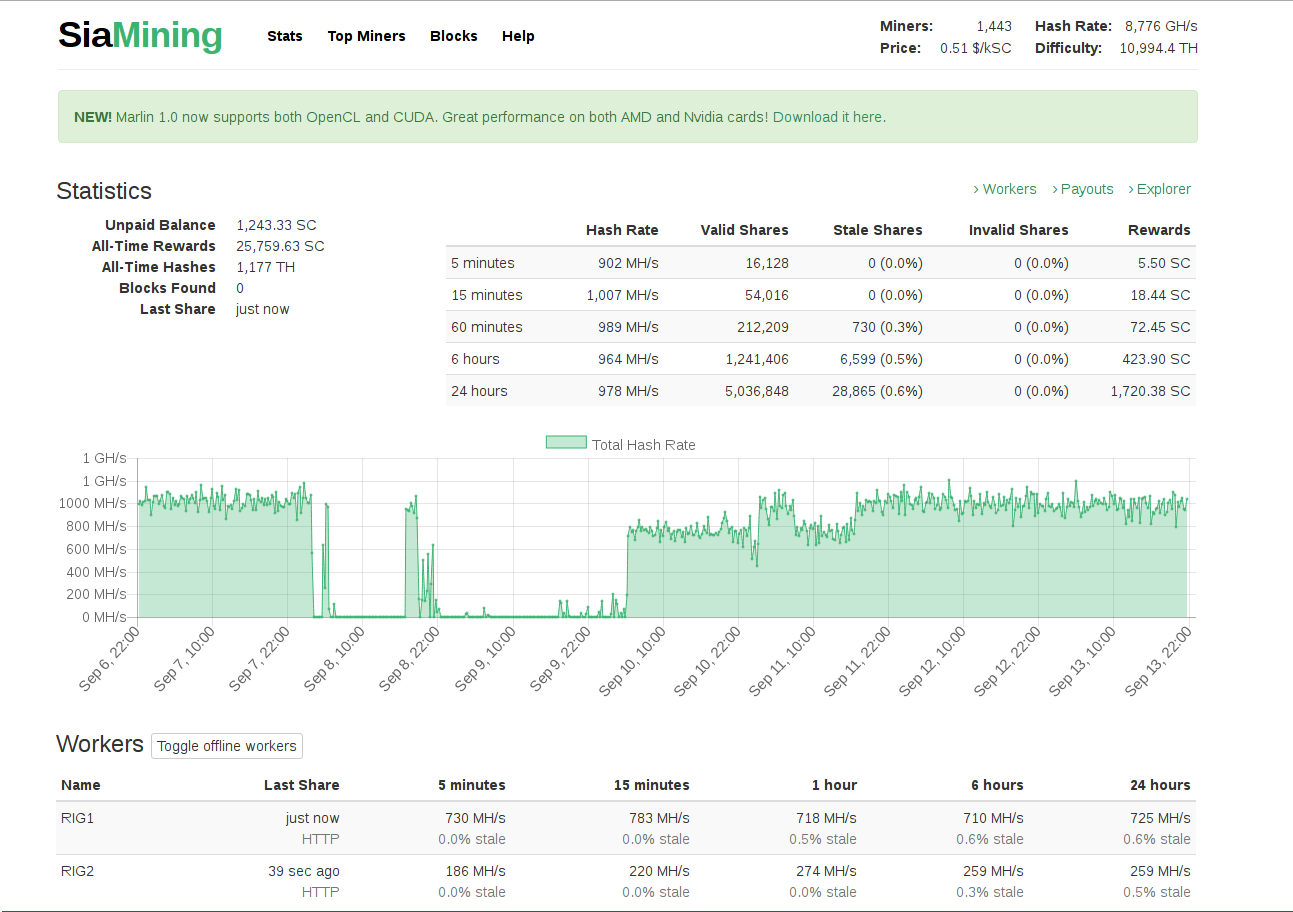The height and width of the screenshot is (912, 1293).
Task: Open the Blocks page
Action: 454,36
